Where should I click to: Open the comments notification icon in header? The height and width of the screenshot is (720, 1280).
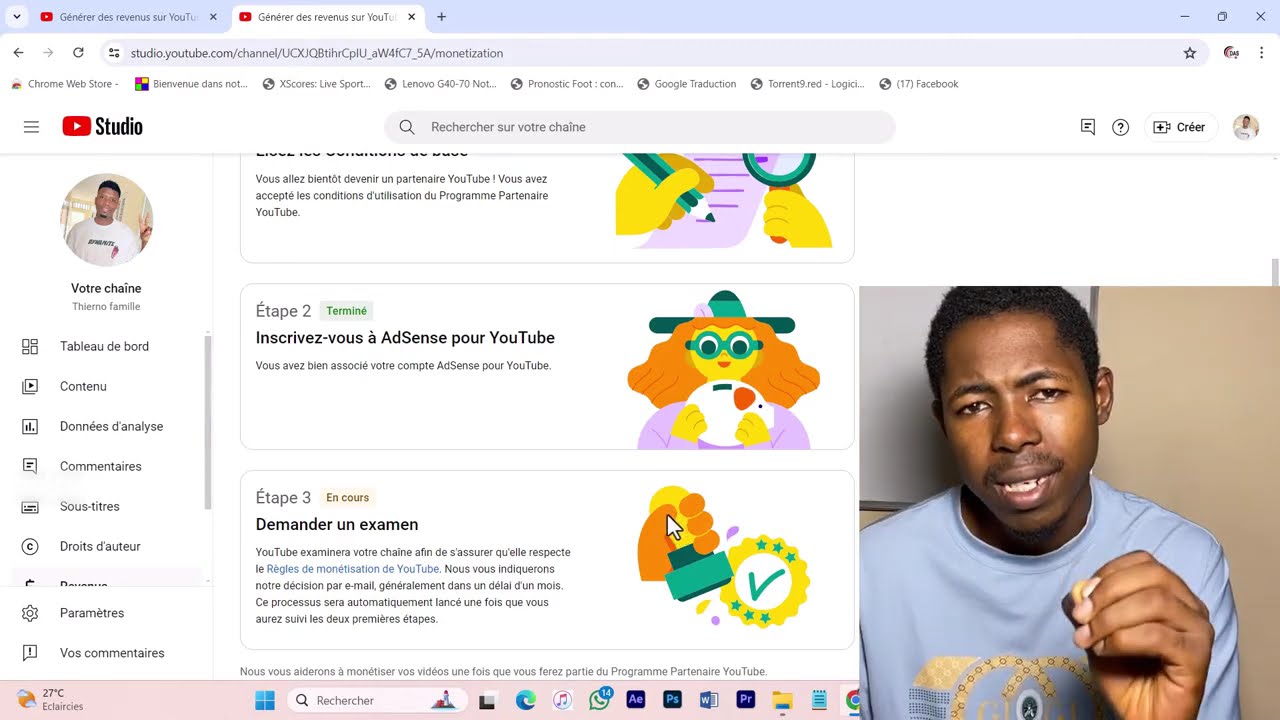click(x=1088, y=127)
